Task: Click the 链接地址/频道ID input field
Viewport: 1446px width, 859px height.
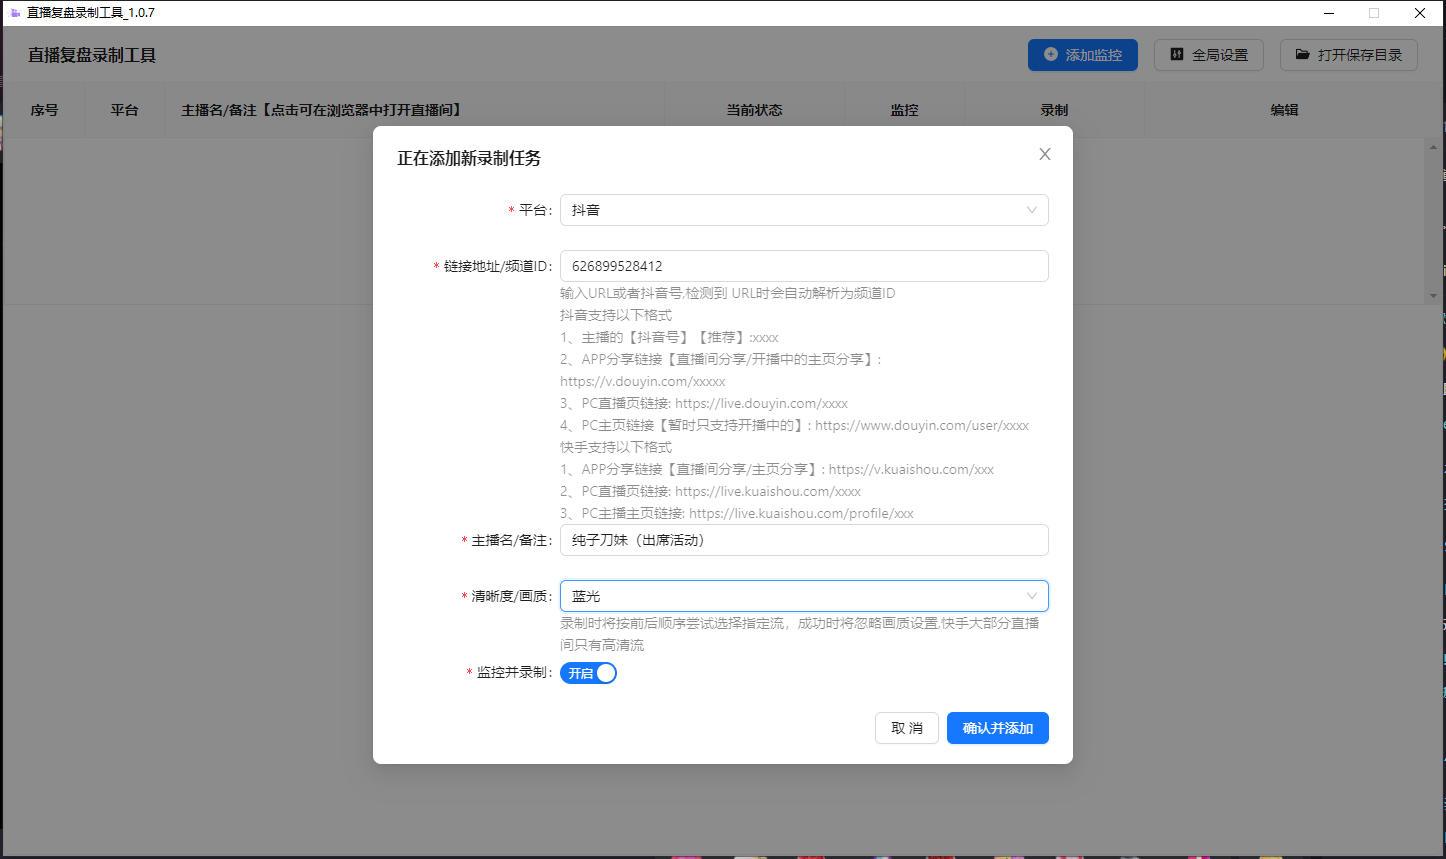Action: click(803, 266)
